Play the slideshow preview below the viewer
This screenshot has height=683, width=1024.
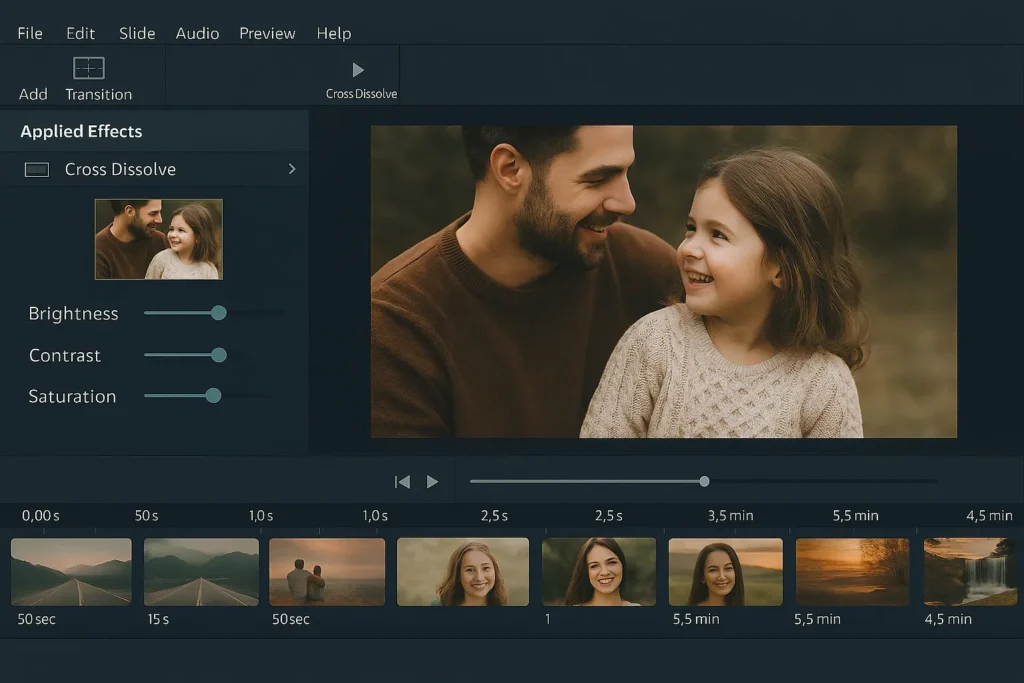(x=433, y=482)
